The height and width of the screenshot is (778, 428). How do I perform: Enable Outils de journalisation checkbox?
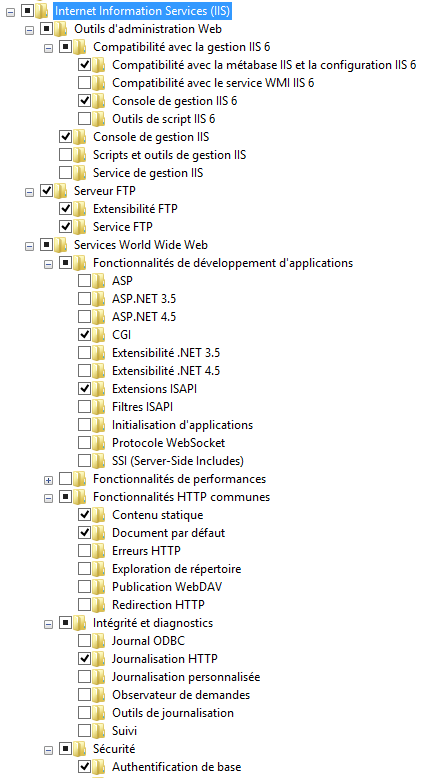point(84,713)
